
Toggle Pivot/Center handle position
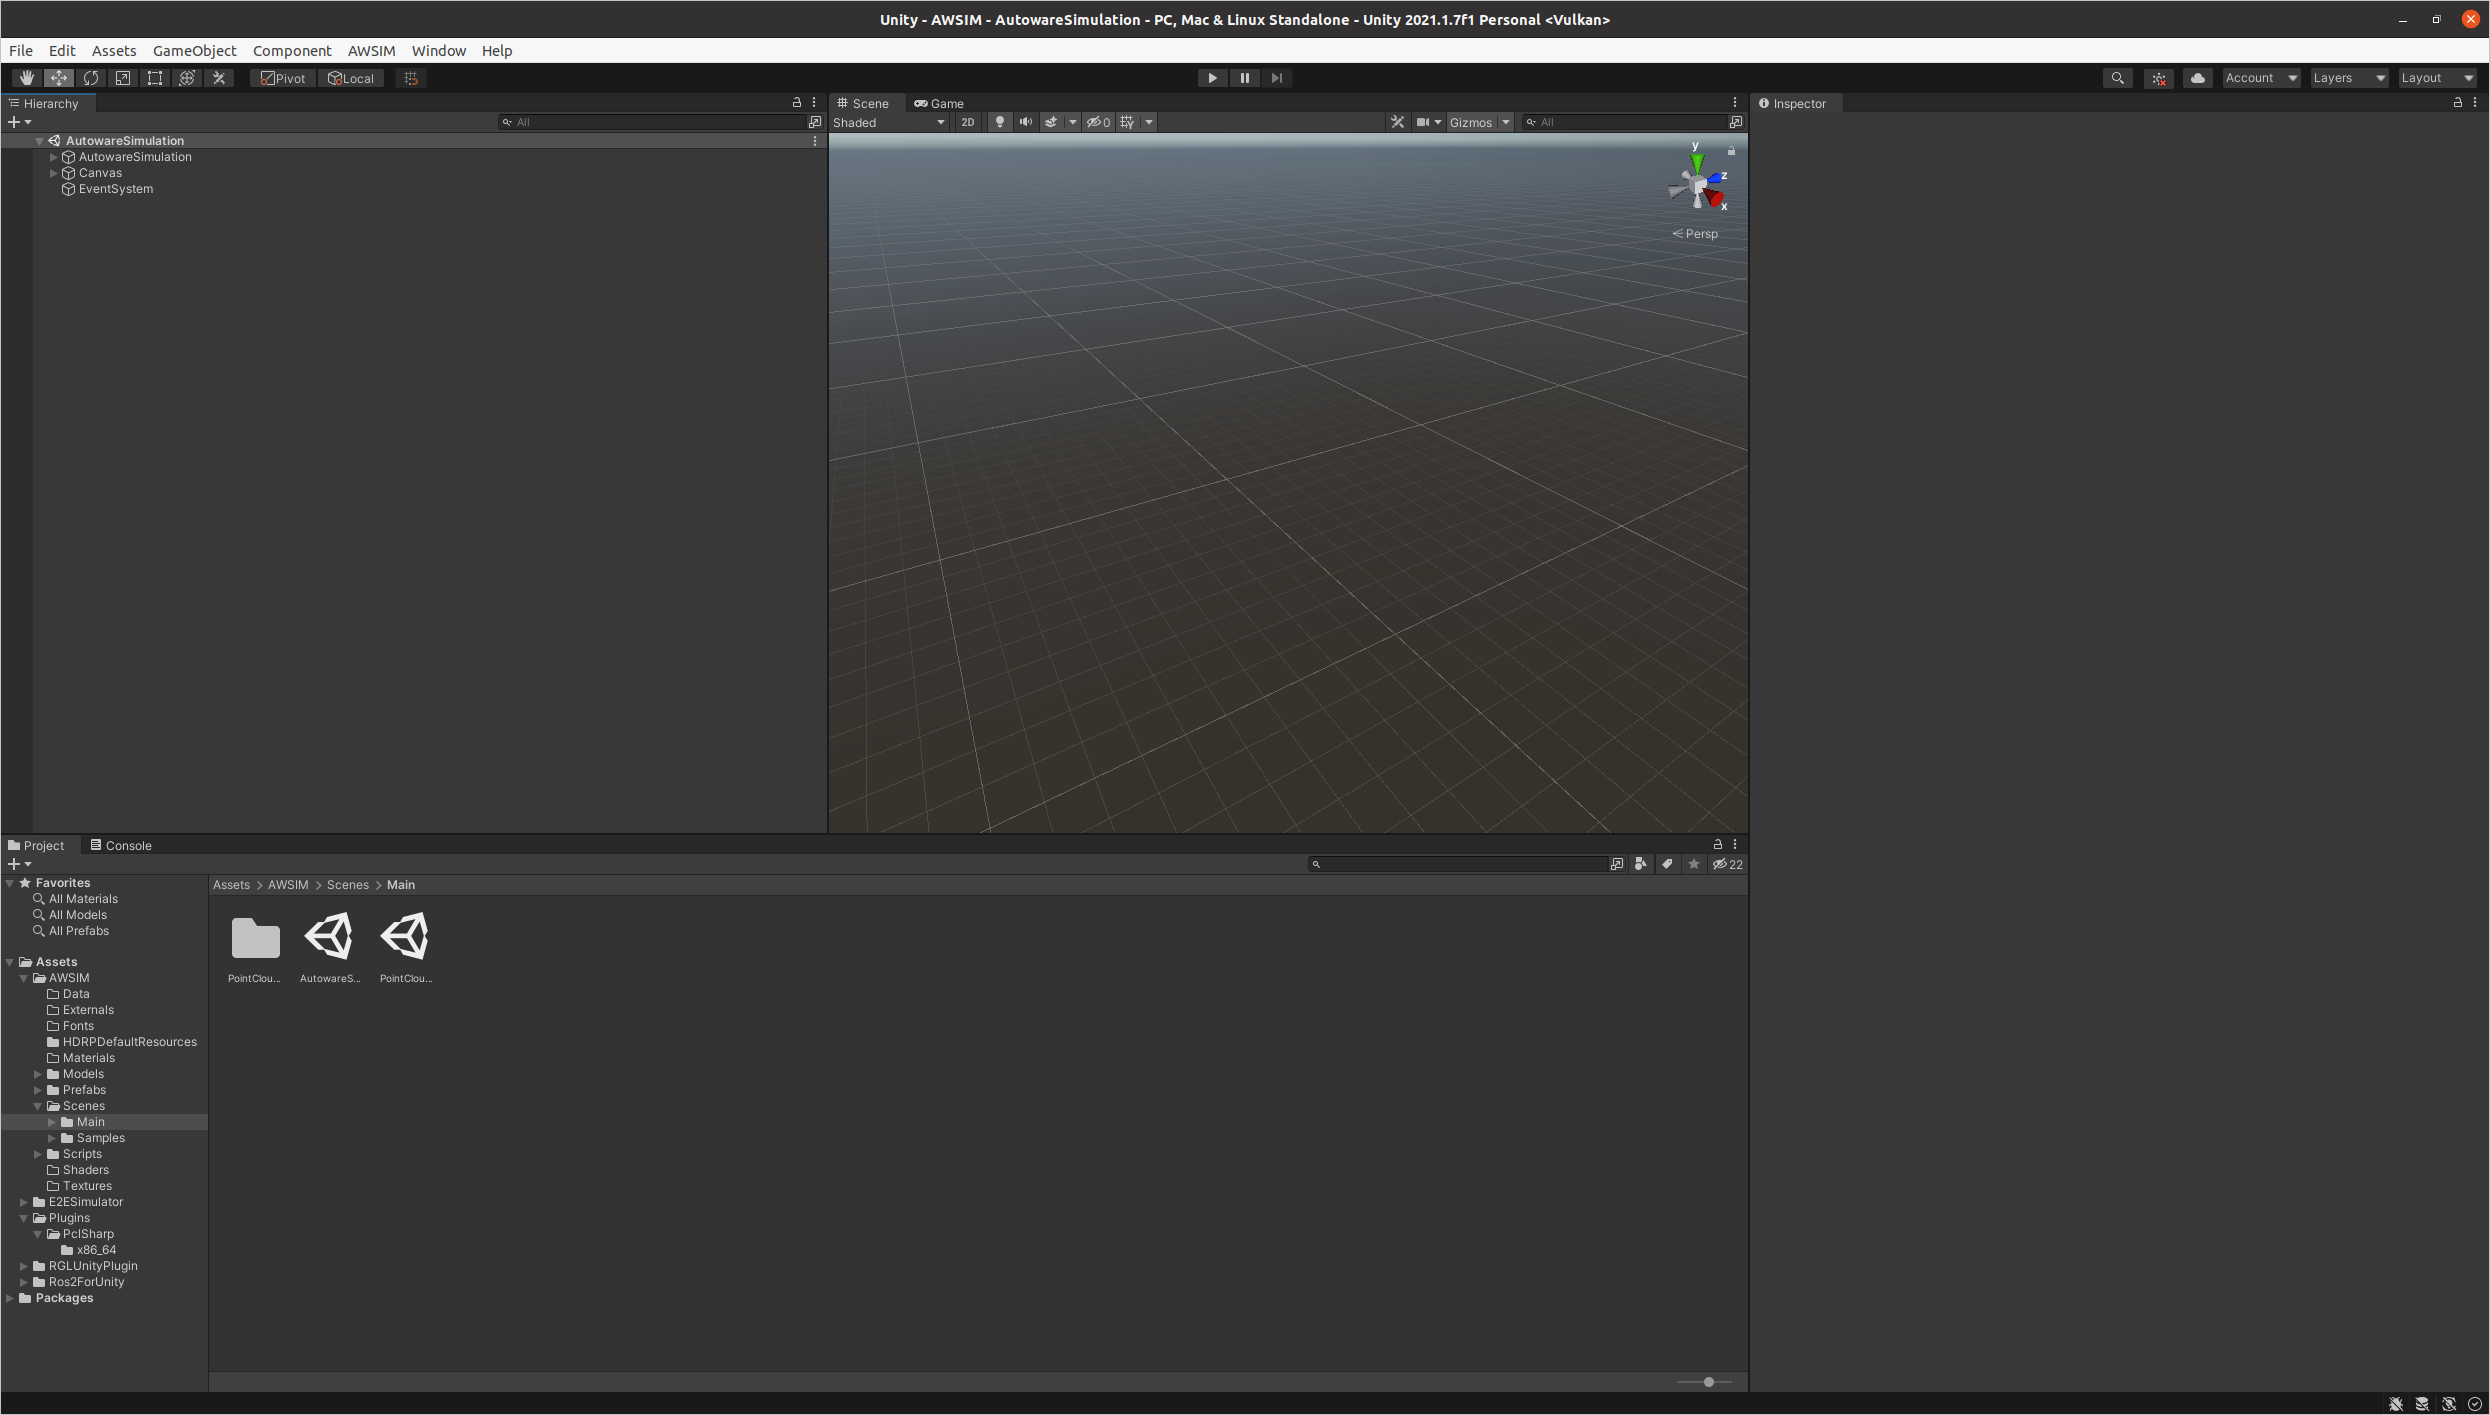(x=281, y=77)
